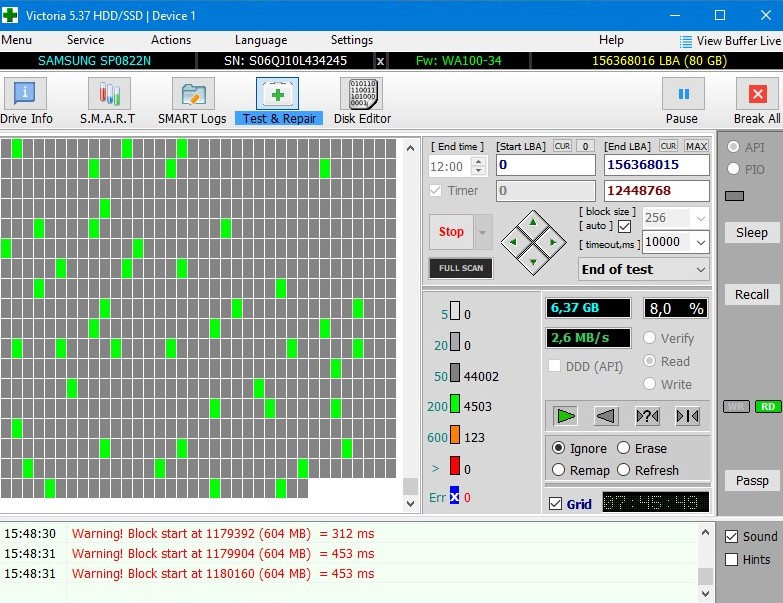783x603 pixels.
Task: Toggle the Sound checkbox
Action: tap(732, 537)
